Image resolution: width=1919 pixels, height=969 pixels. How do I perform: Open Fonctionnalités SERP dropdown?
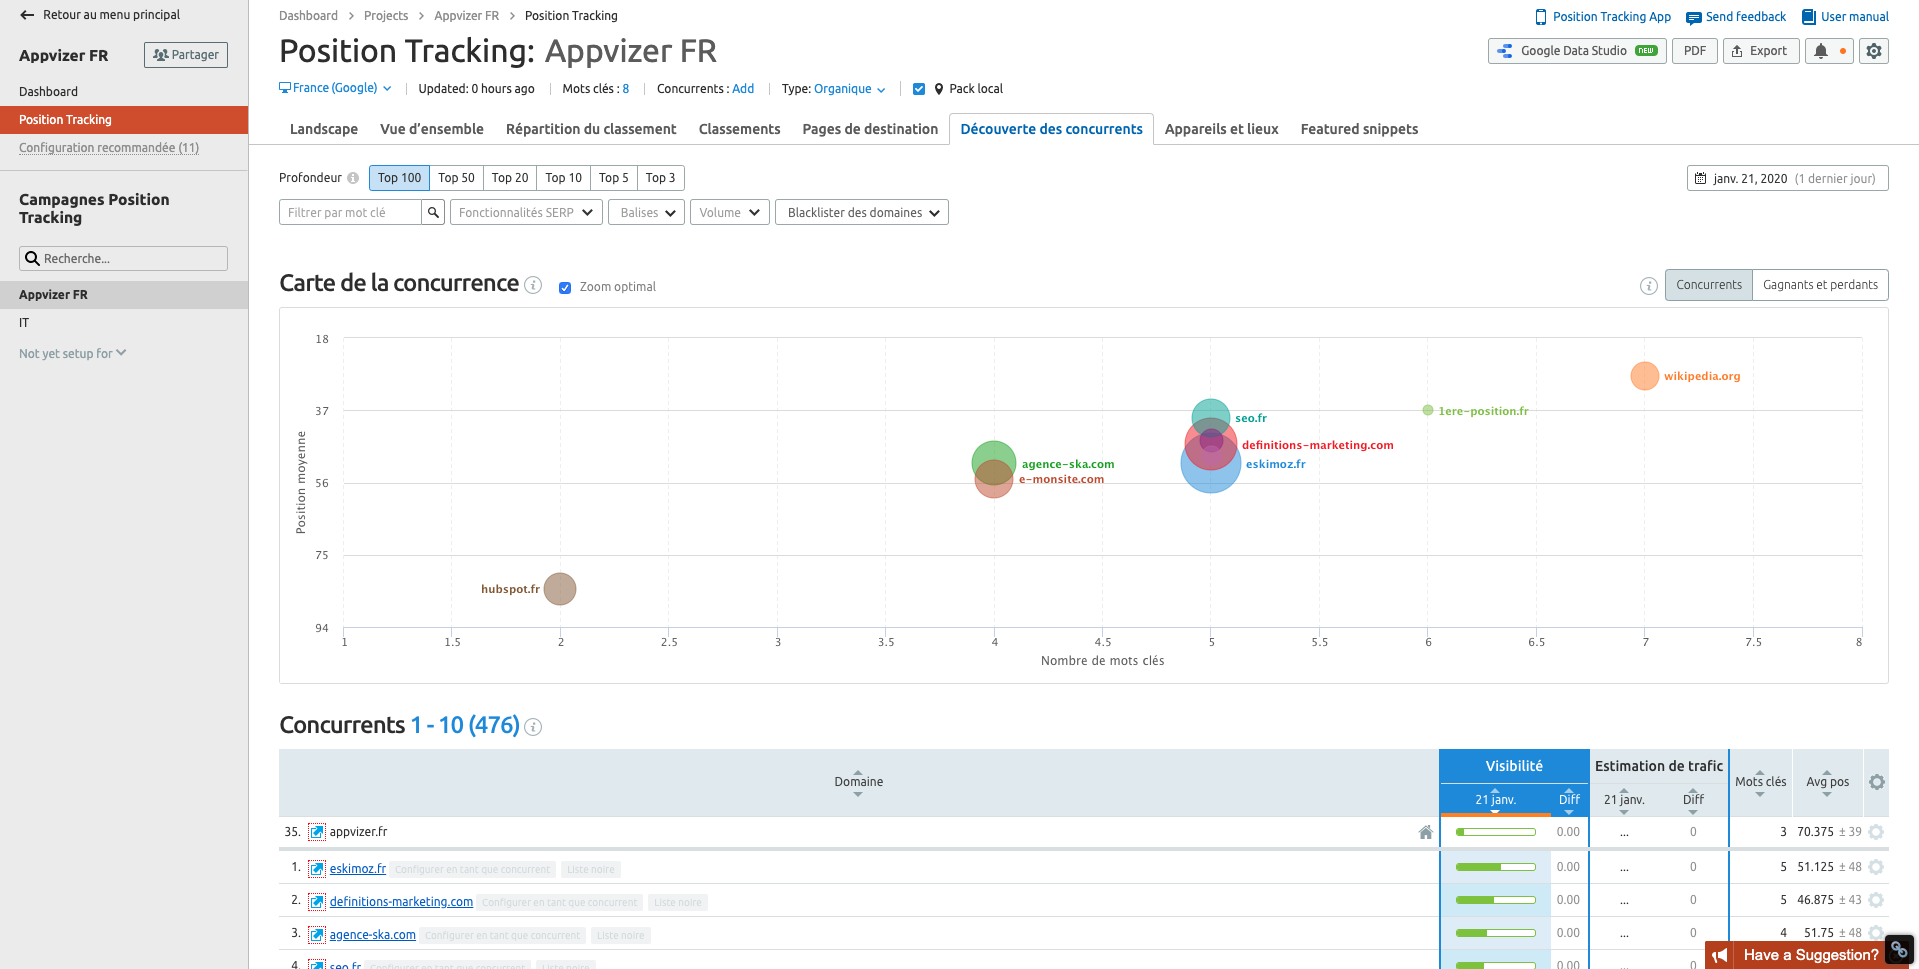pos(526,212)
